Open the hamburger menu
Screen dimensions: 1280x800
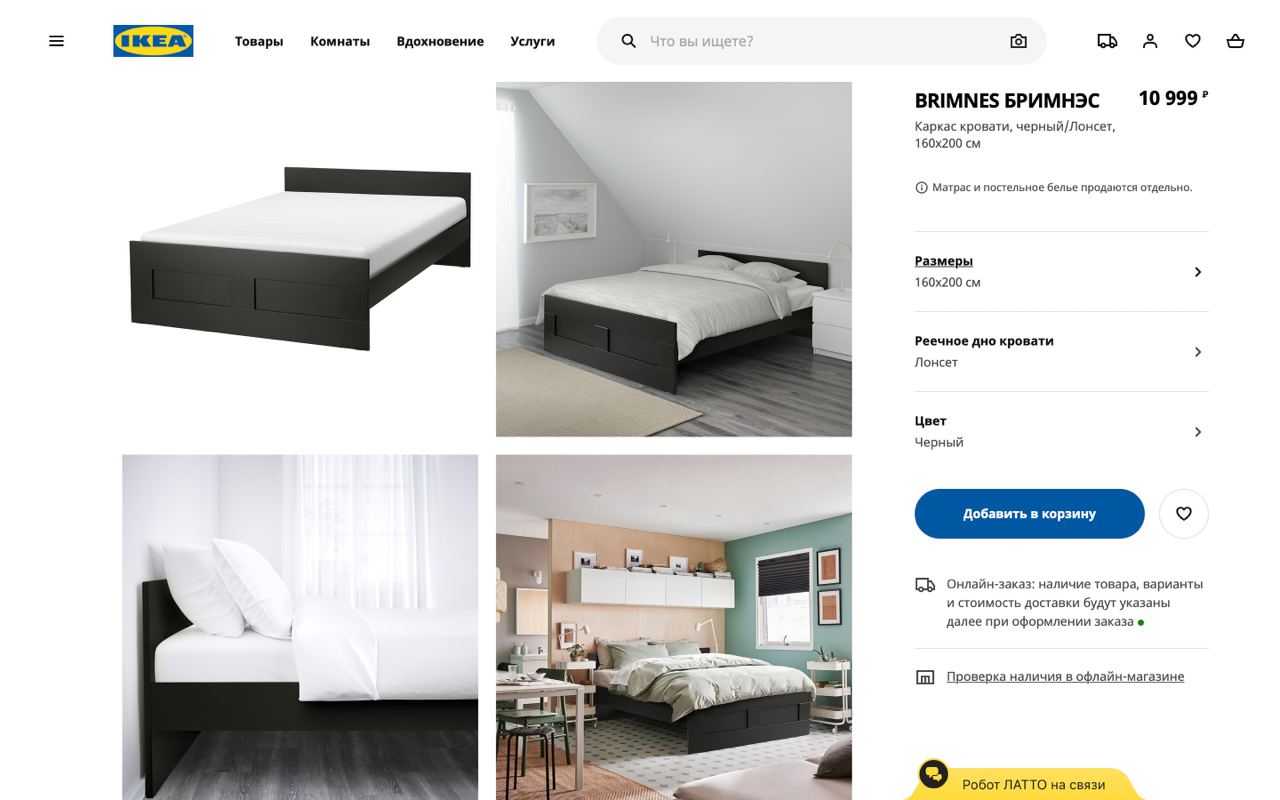[56, 41]
